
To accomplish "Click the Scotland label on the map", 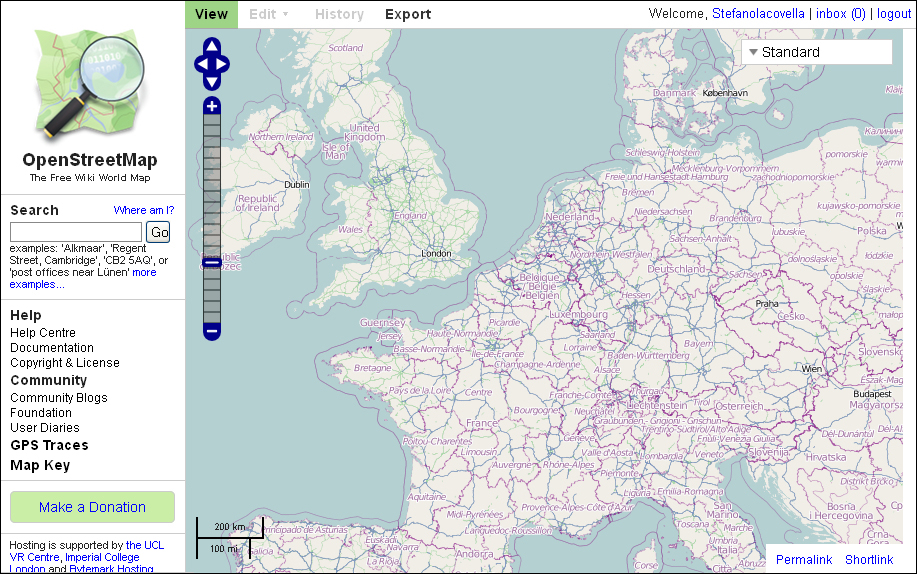I will (345, 47).
